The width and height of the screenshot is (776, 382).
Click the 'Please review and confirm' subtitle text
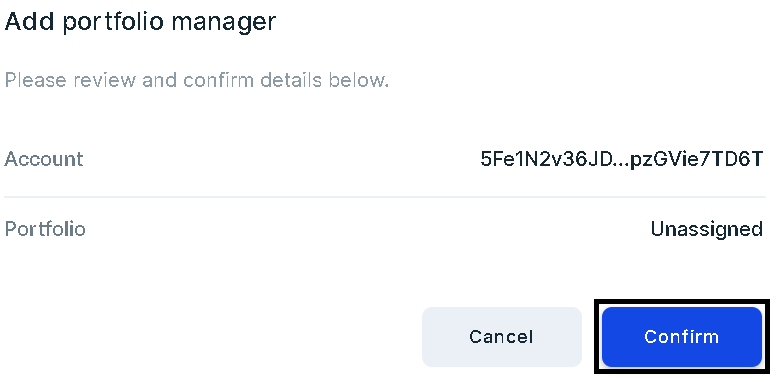196,80
